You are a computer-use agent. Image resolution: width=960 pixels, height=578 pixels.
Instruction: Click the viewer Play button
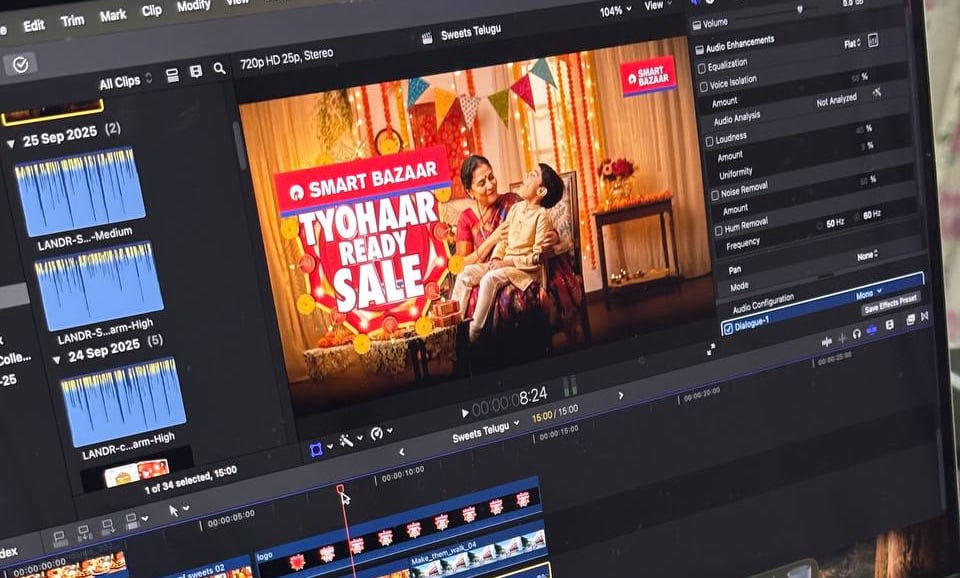point(465,413)
